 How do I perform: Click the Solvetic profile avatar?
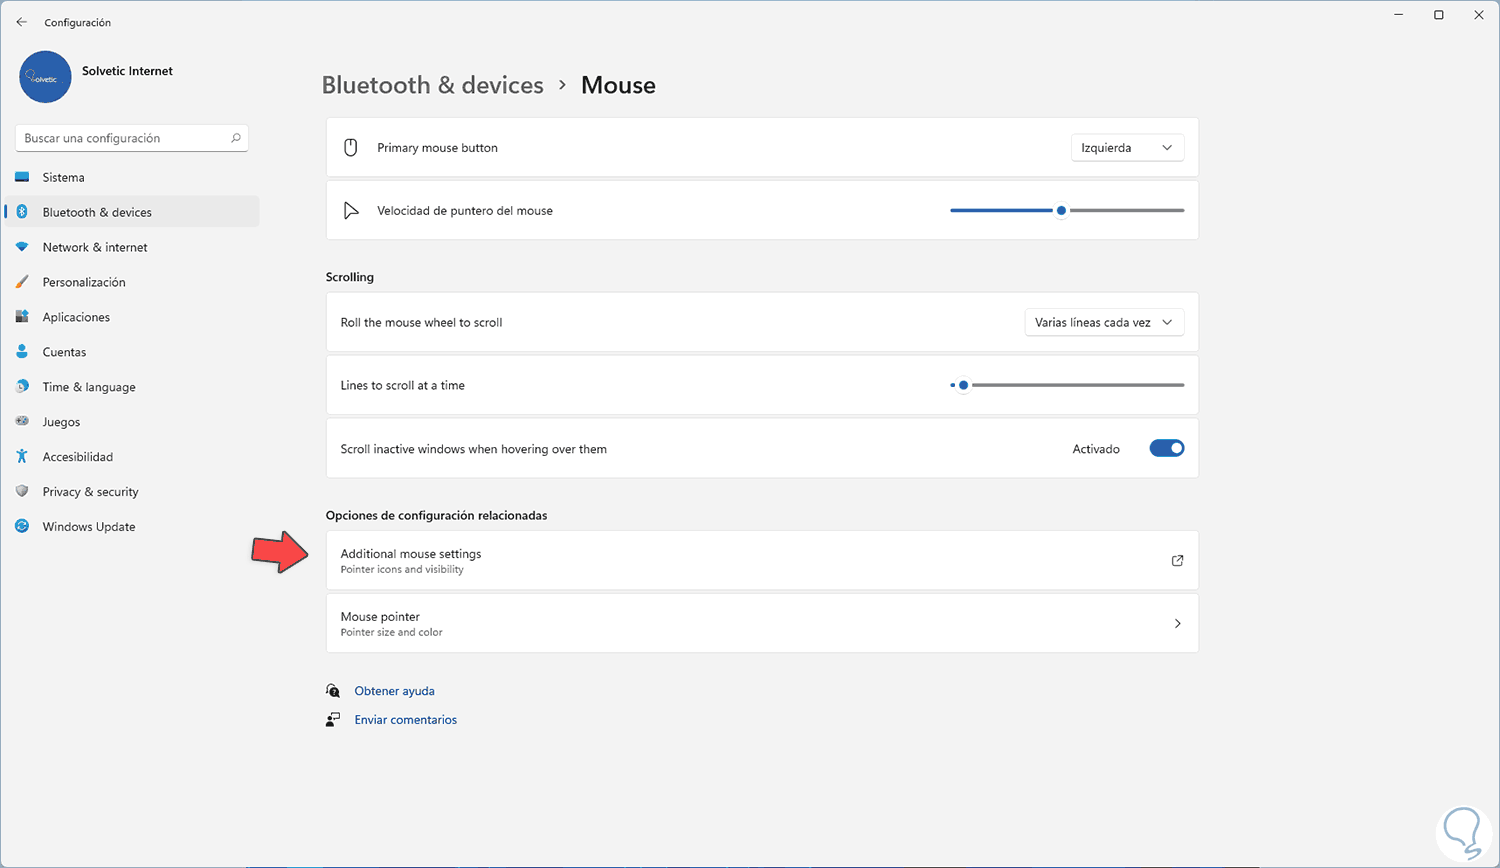(45, 77)
